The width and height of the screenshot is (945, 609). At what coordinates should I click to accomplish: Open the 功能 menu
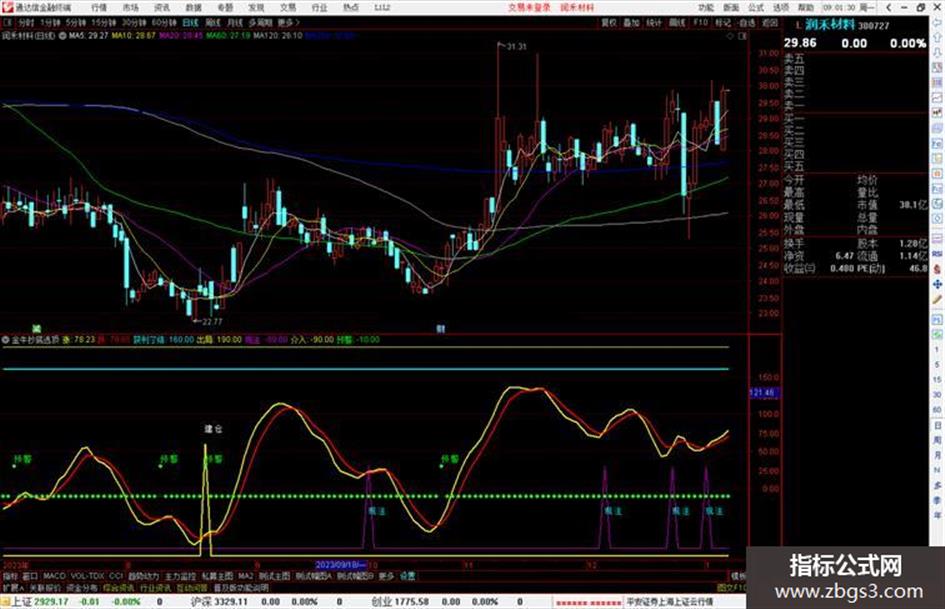(706, 8)
